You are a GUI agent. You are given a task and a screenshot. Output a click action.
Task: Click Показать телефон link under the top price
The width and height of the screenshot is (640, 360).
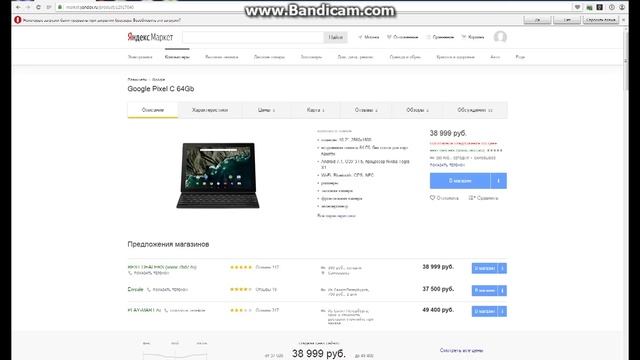coord(447,165)
